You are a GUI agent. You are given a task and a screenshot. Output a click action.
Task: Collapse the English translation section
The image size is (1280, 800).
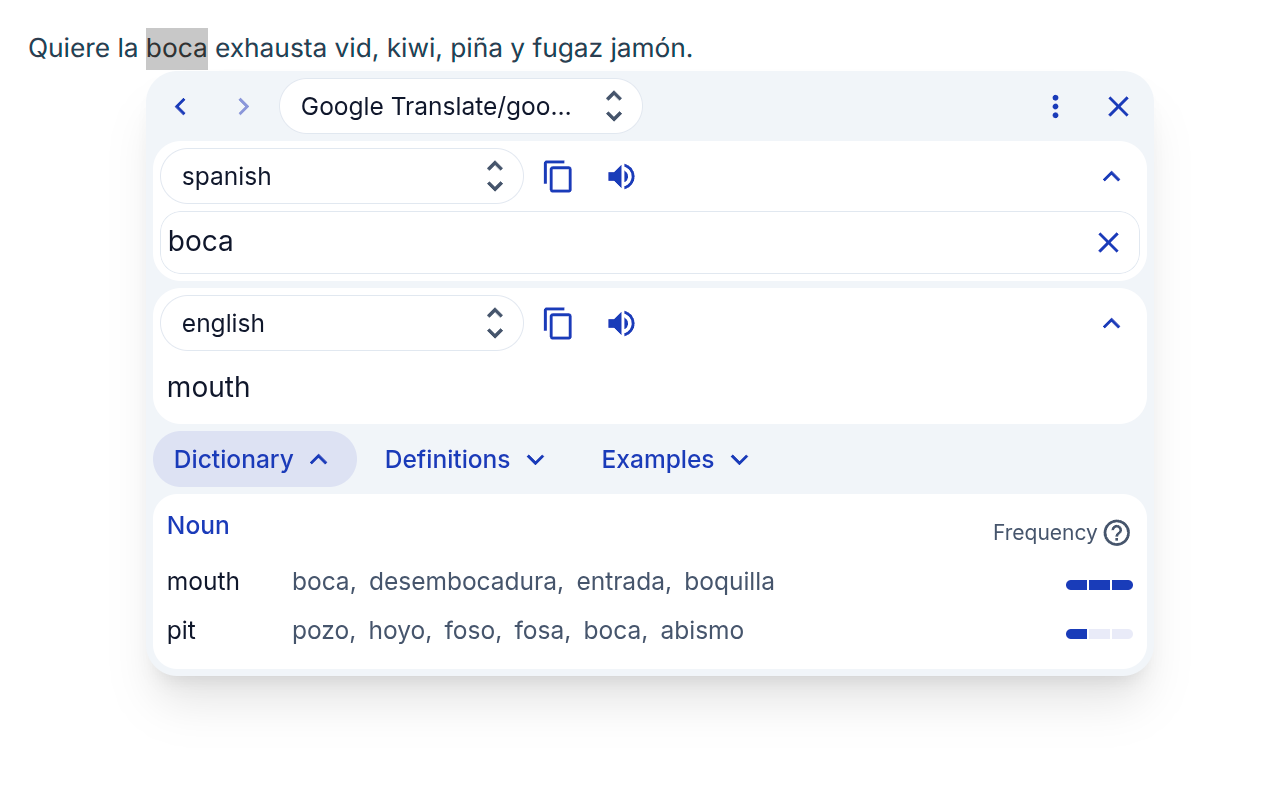[x=1111, y=324]
